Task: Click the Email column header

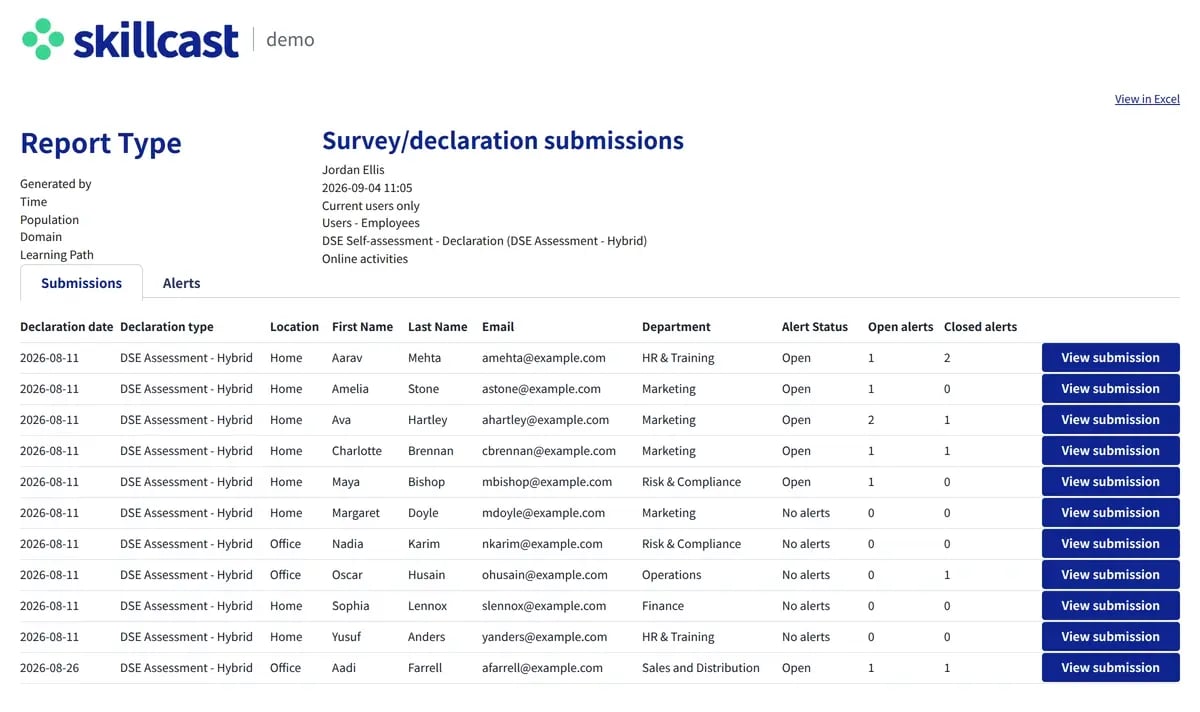Action: click(498, 327)
